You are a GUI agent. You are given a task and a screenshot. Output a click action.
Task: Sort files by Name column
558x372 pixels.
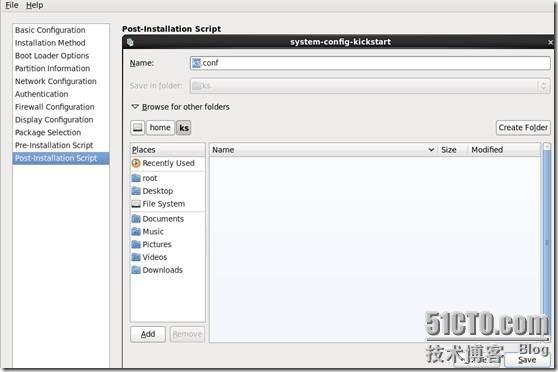(x=323, y=150)
